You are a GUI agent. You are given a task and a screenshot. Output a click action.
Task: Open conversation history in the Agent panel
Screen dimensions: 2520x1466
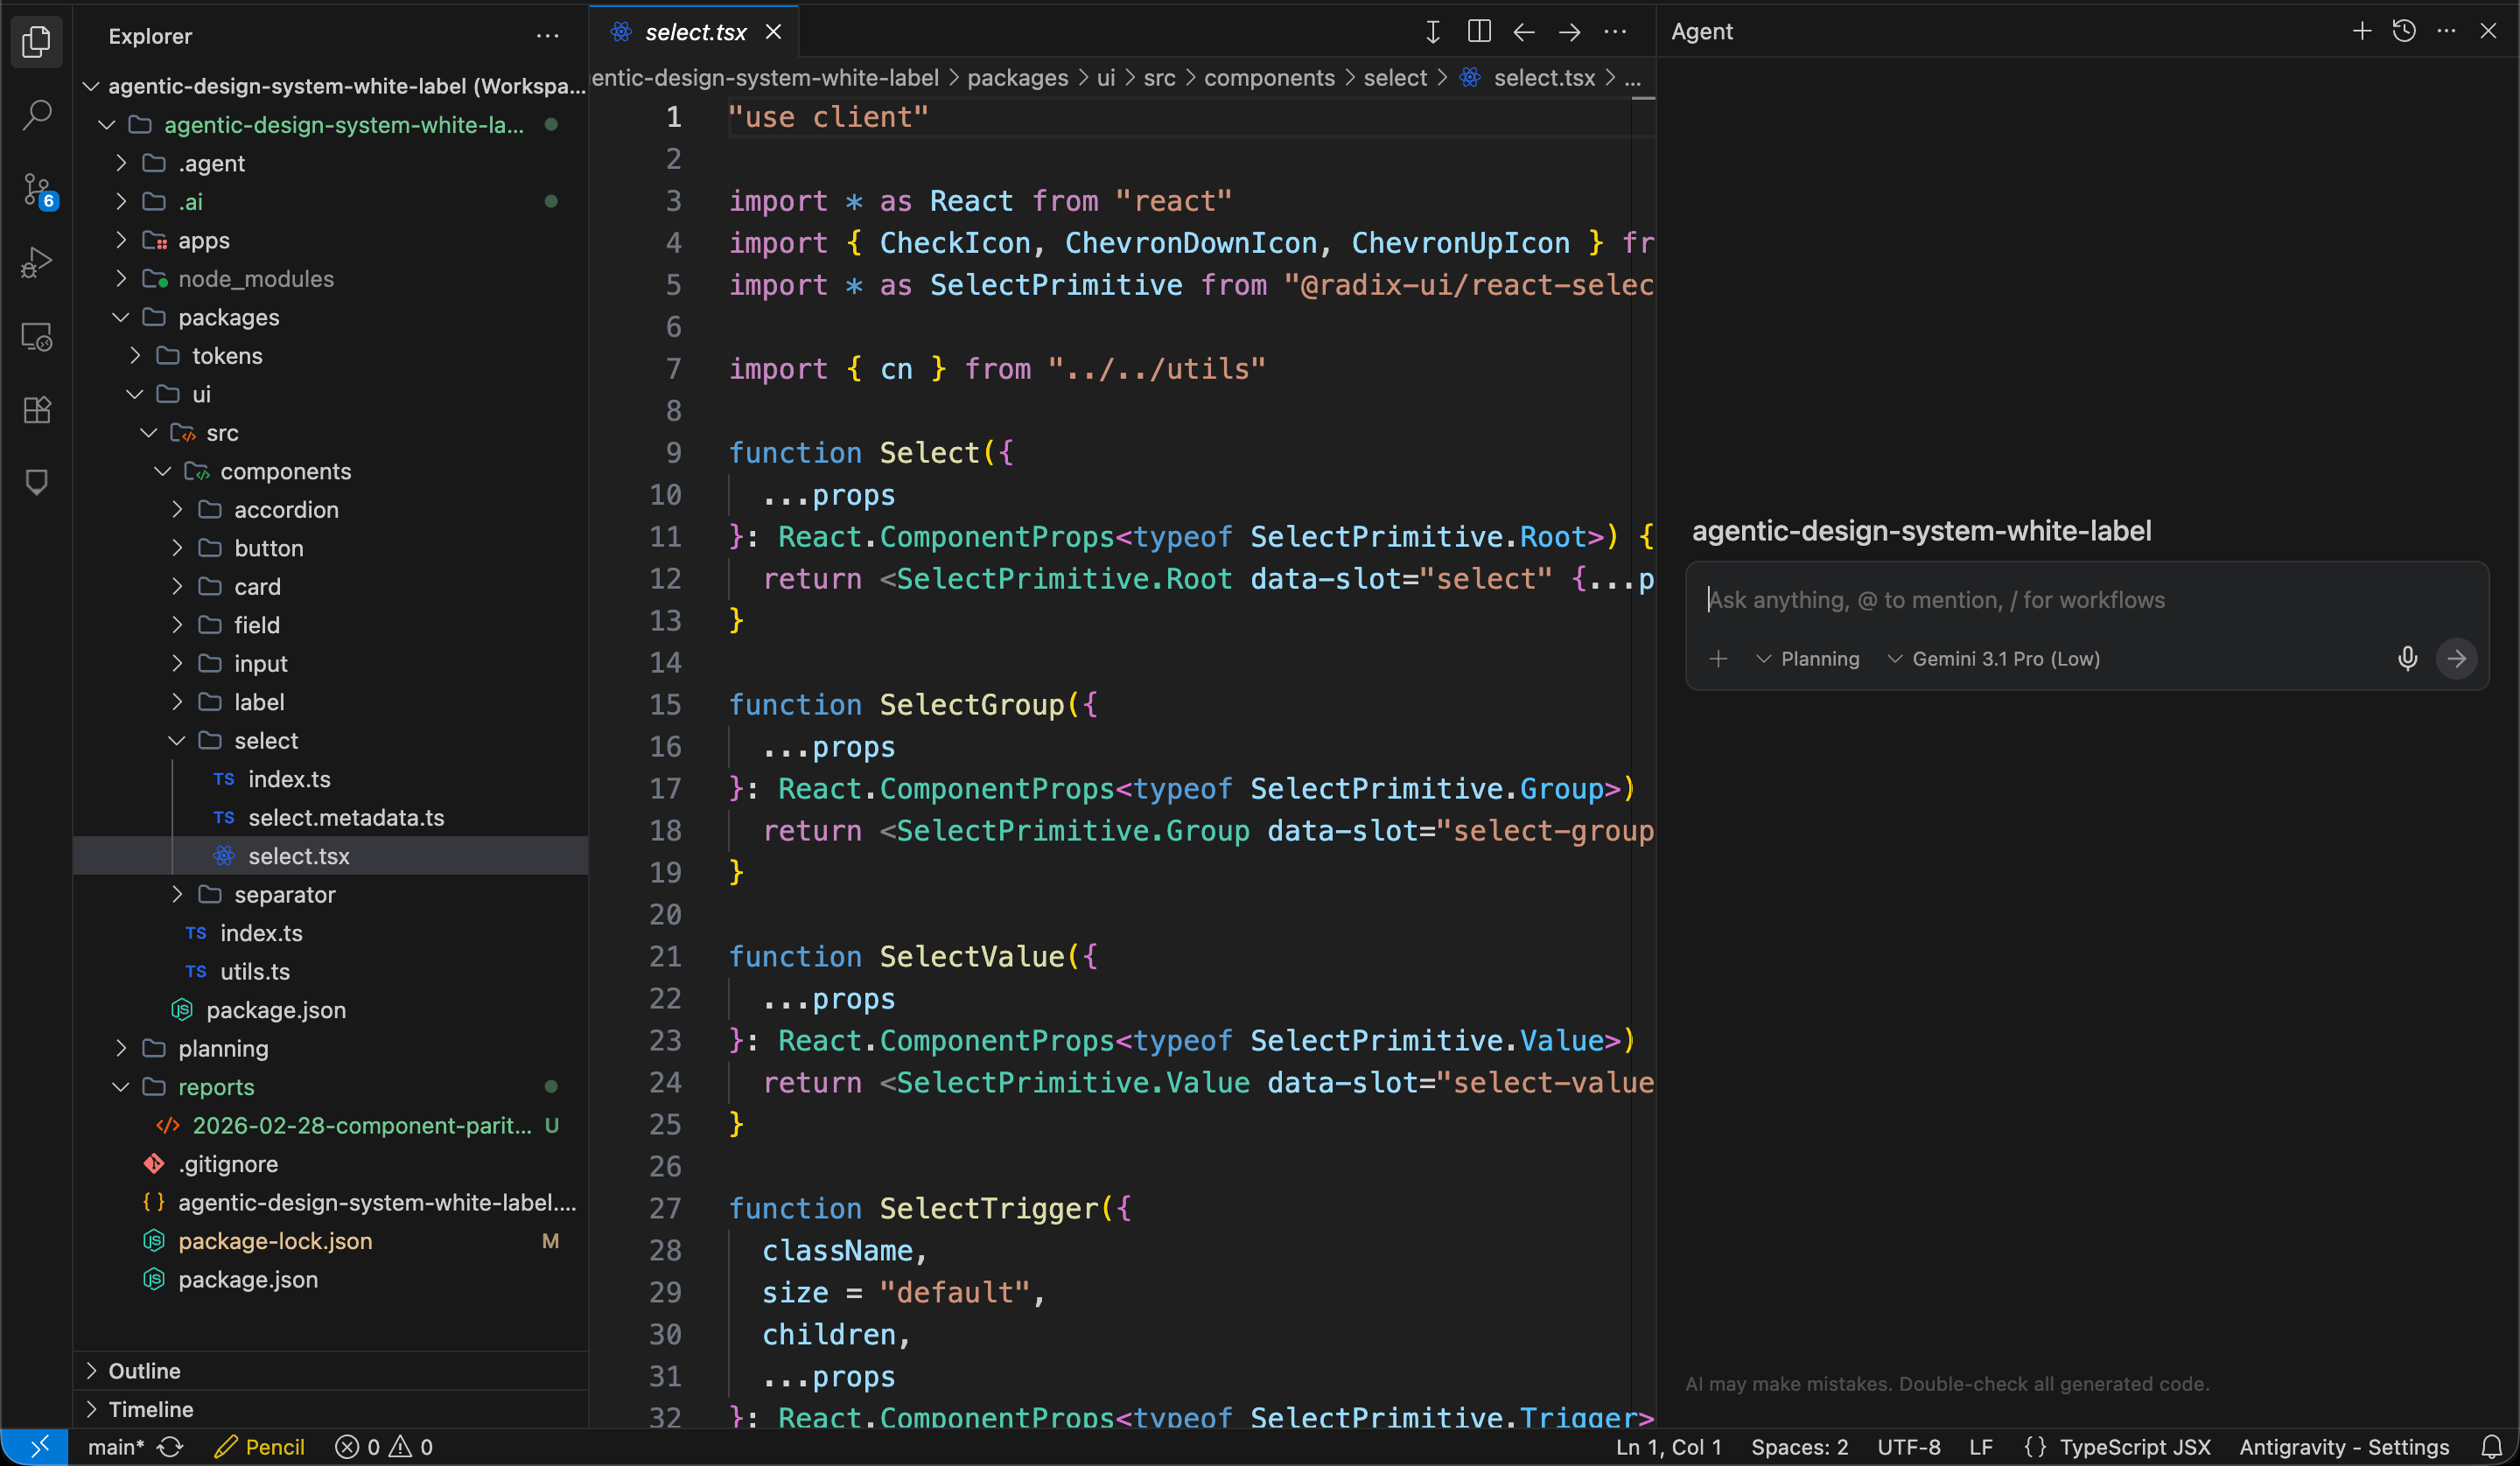tap(2404, 31)
